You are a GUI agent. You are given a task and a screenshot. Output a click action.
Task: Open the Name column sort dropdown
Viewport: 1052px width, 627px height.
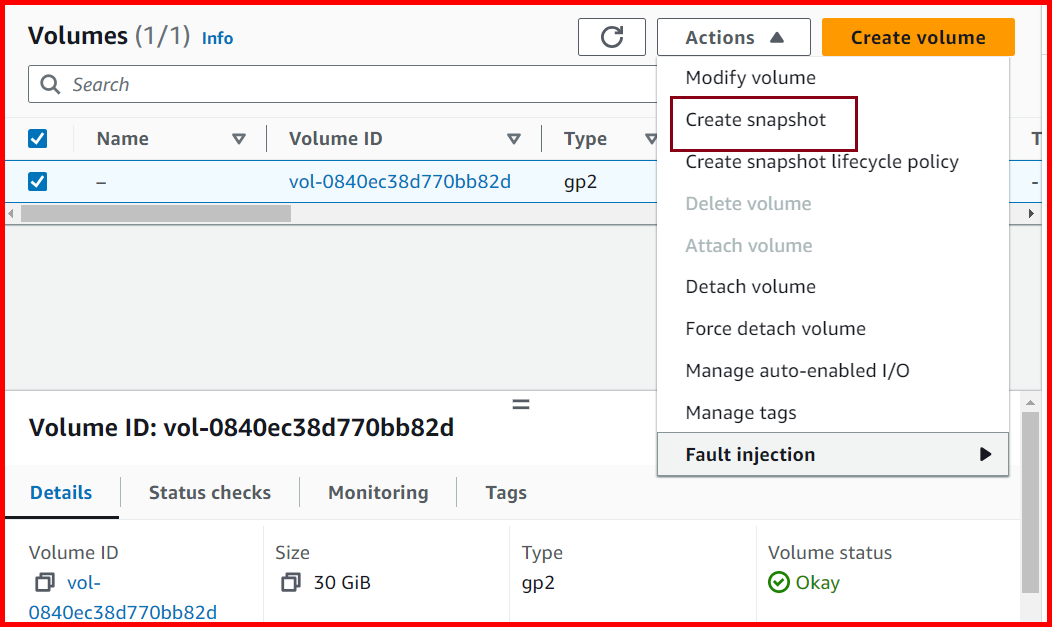coord(241,138)
